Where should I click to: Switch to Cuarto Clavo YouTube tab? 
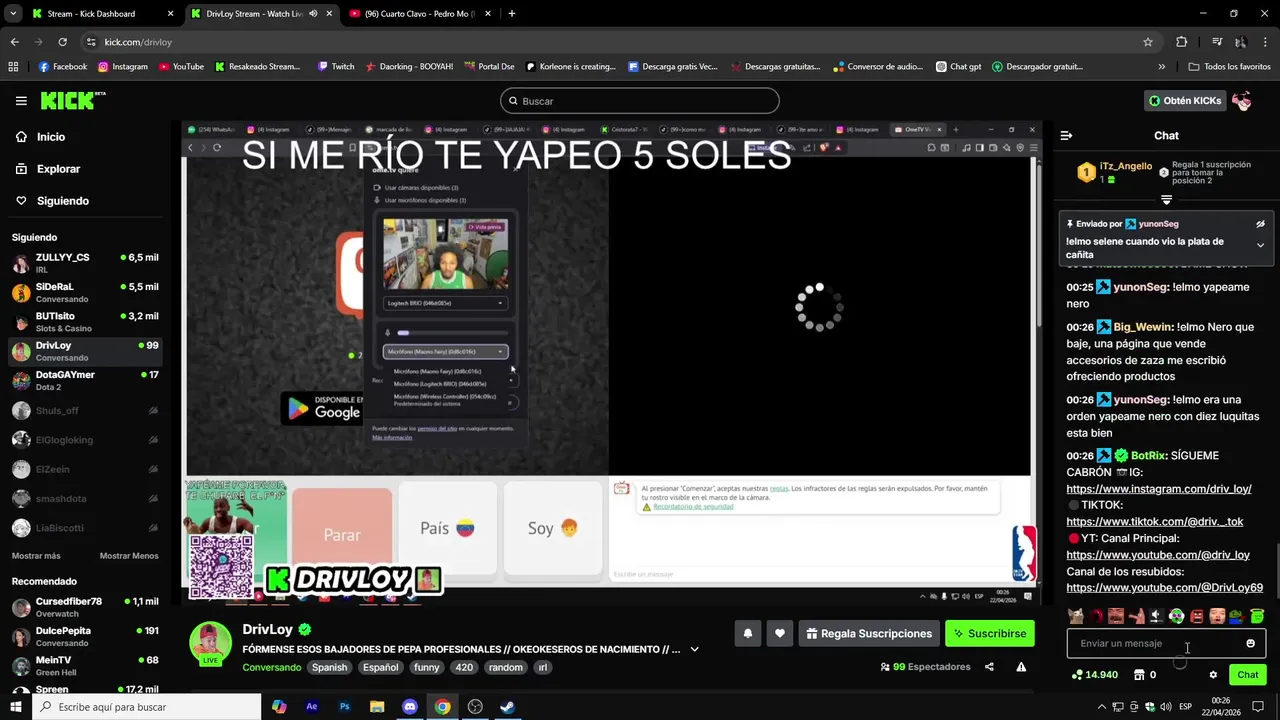tap(418, 14)
